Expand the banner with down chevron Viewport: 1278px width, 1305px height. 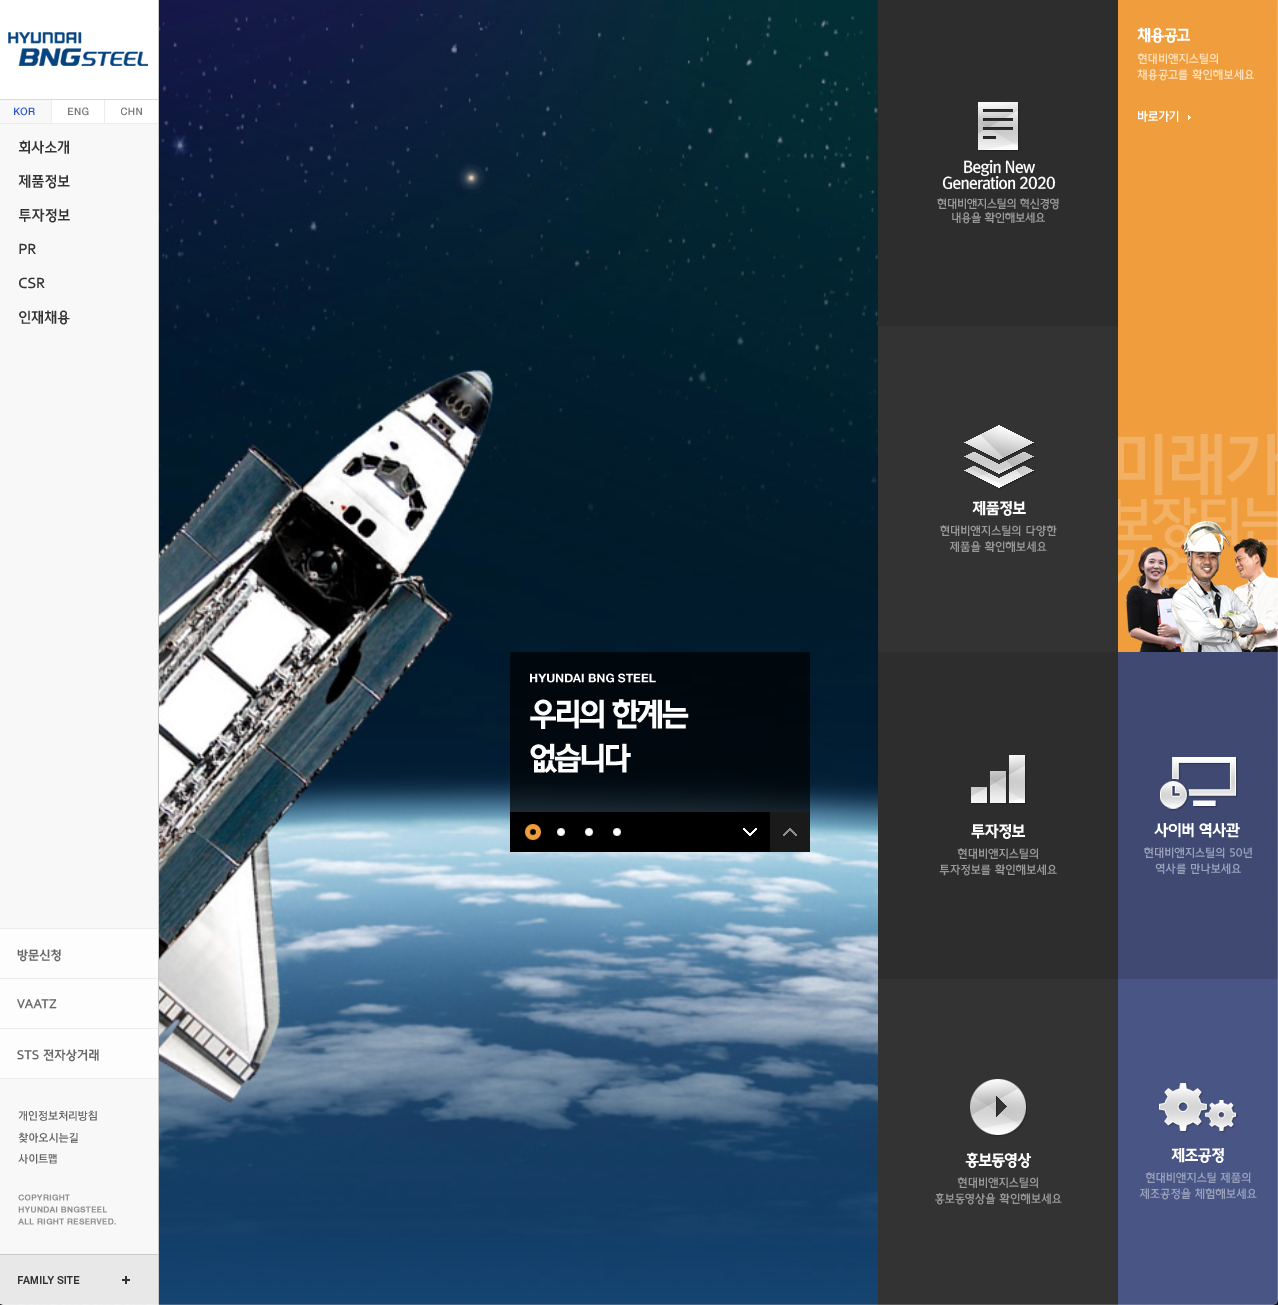[x=750, y=832]
